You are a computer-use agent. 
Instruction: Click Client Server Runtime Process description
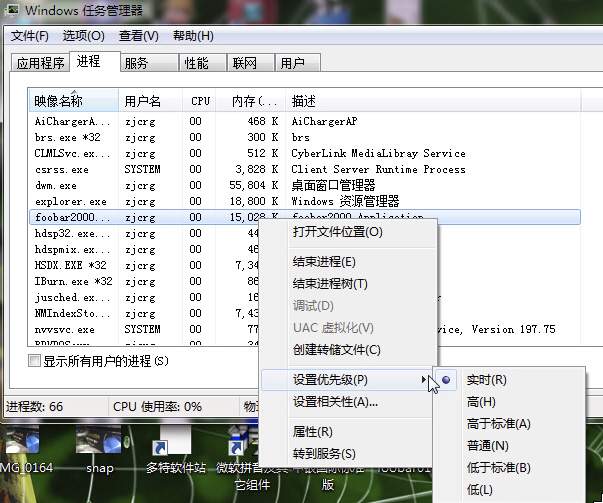pos(378,169)
